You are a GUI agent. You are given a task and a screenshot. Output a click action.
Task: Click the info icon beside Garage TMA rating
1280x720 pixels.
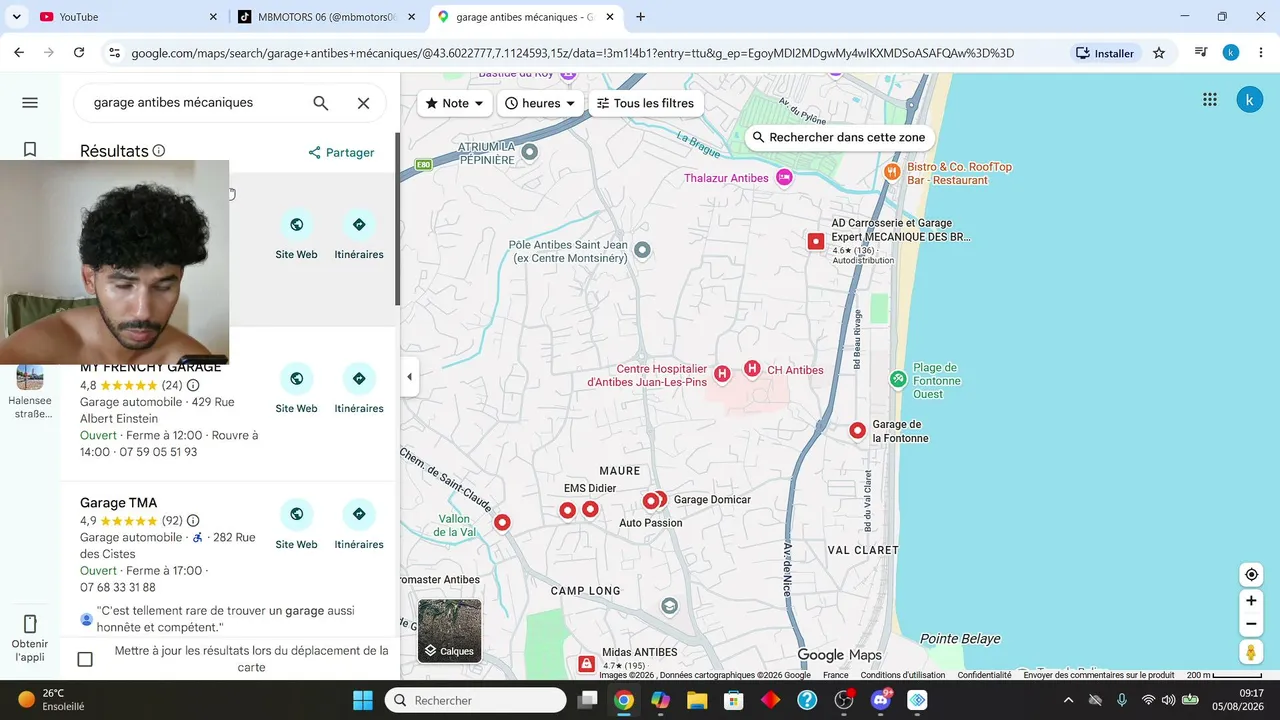tap(193, 521)
